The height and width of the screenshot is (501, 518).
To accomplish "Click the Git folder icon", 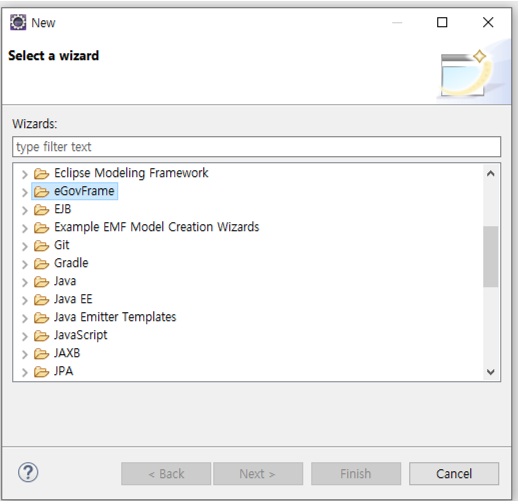I will pyautogui.click(x=41, y=245).
